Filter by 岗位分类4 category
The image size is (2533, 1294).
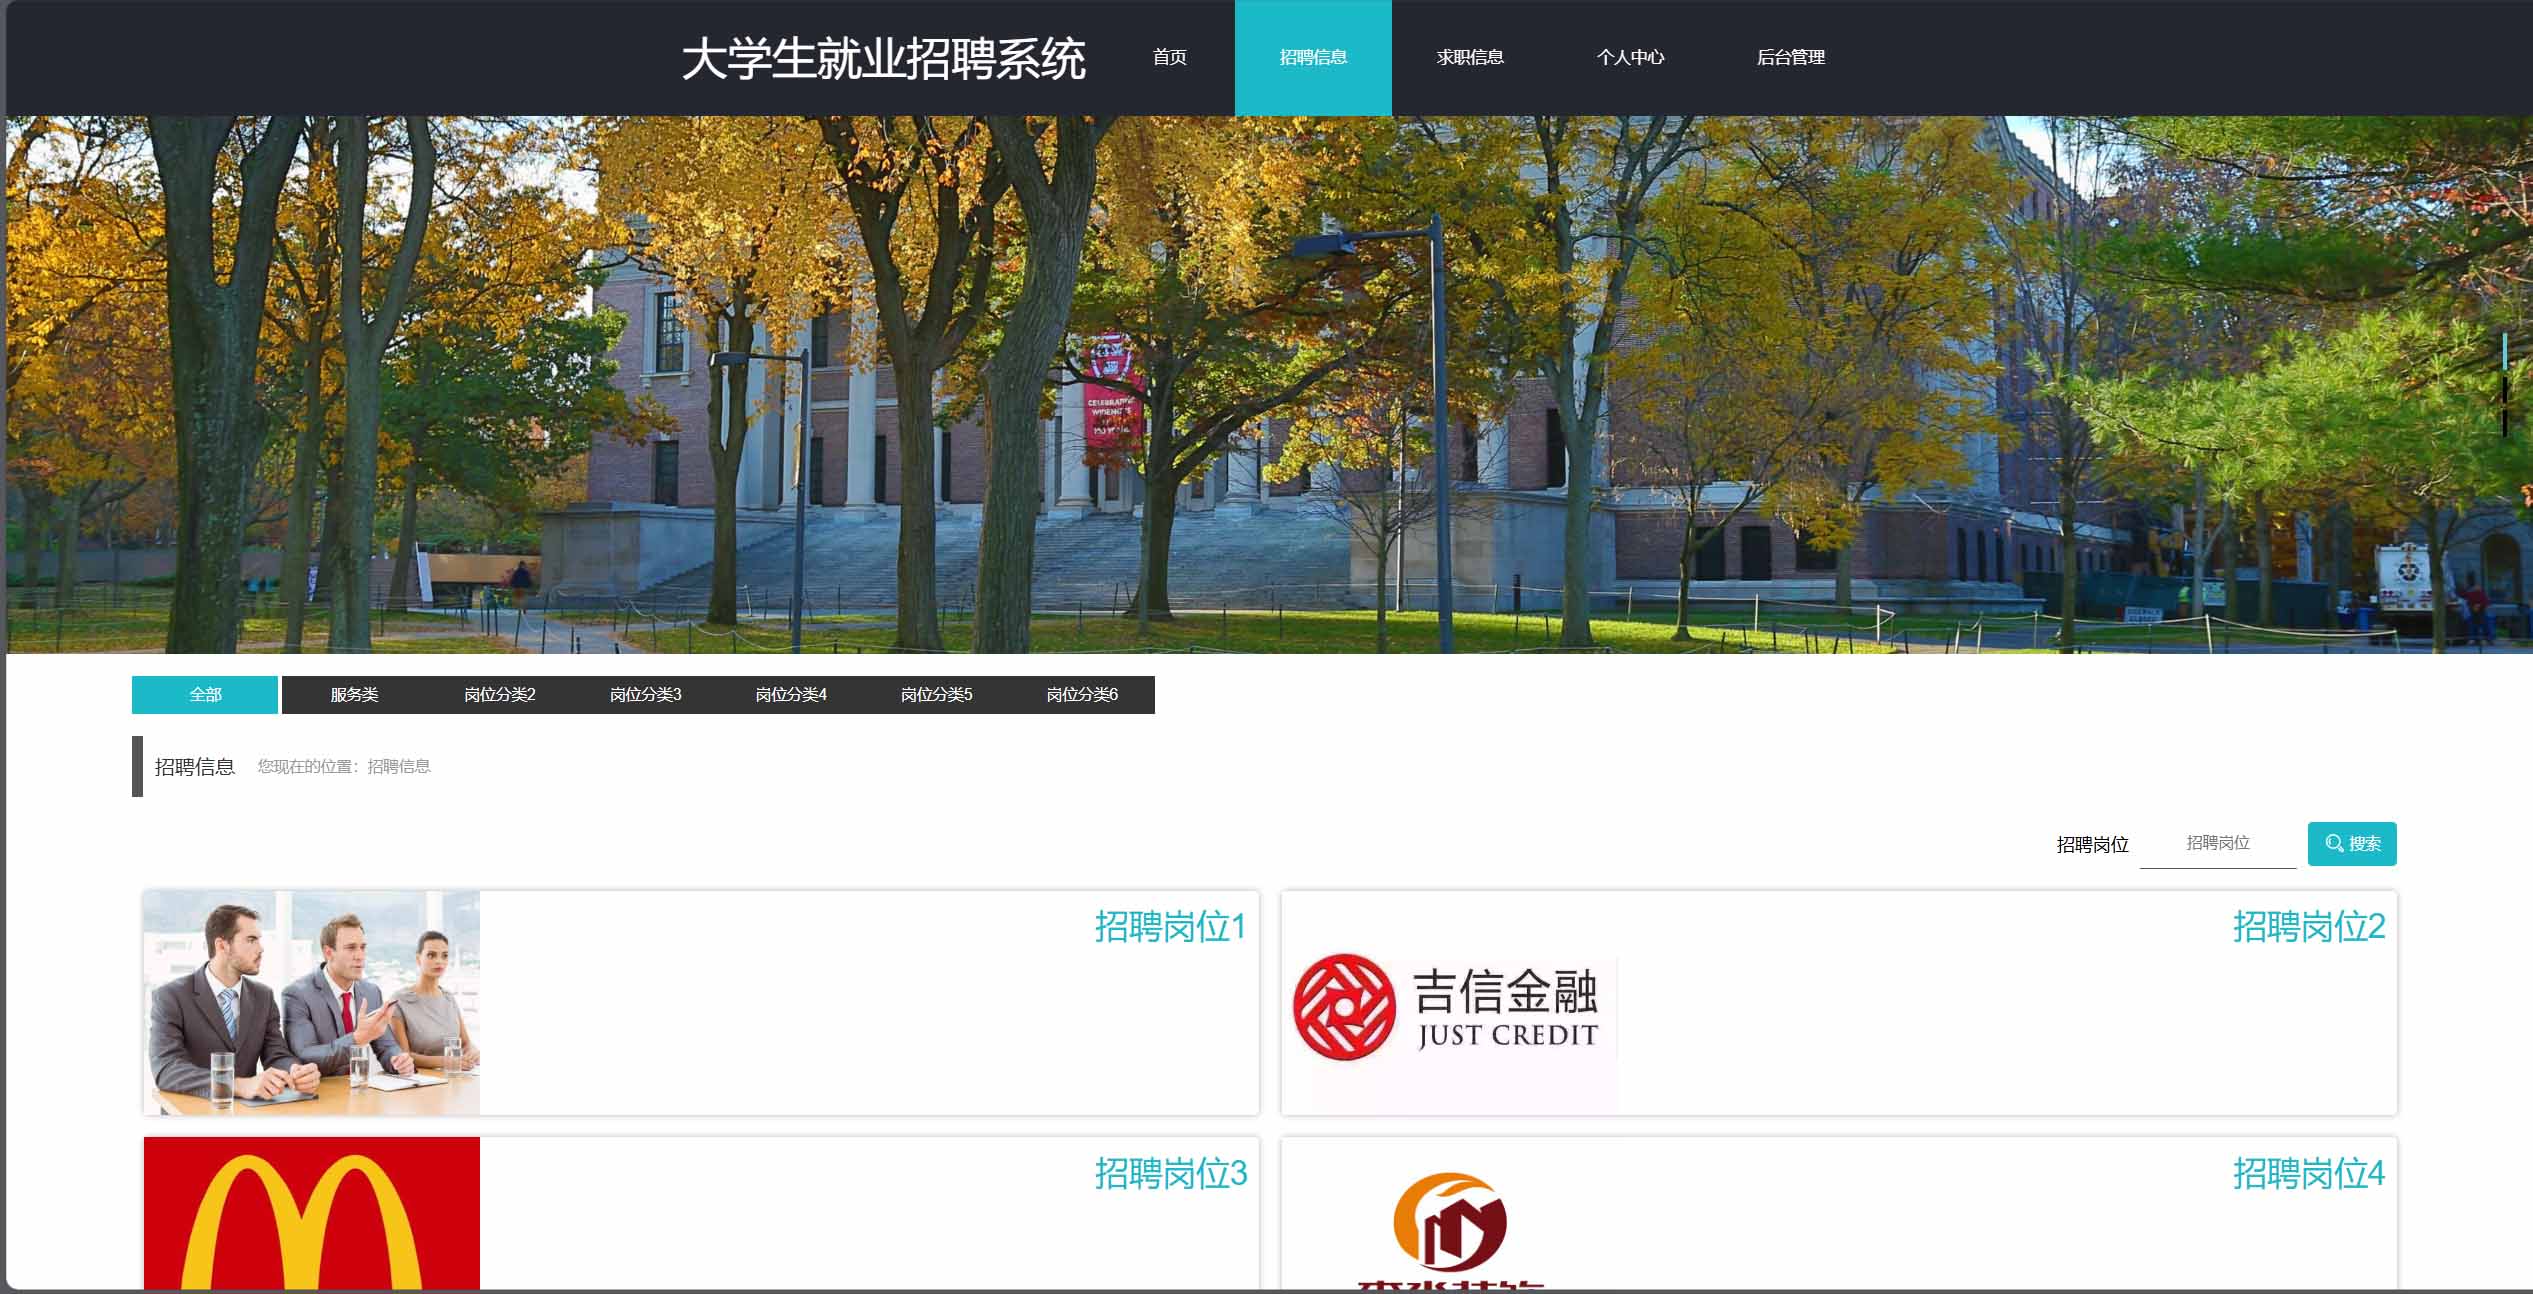coord(790,694)
